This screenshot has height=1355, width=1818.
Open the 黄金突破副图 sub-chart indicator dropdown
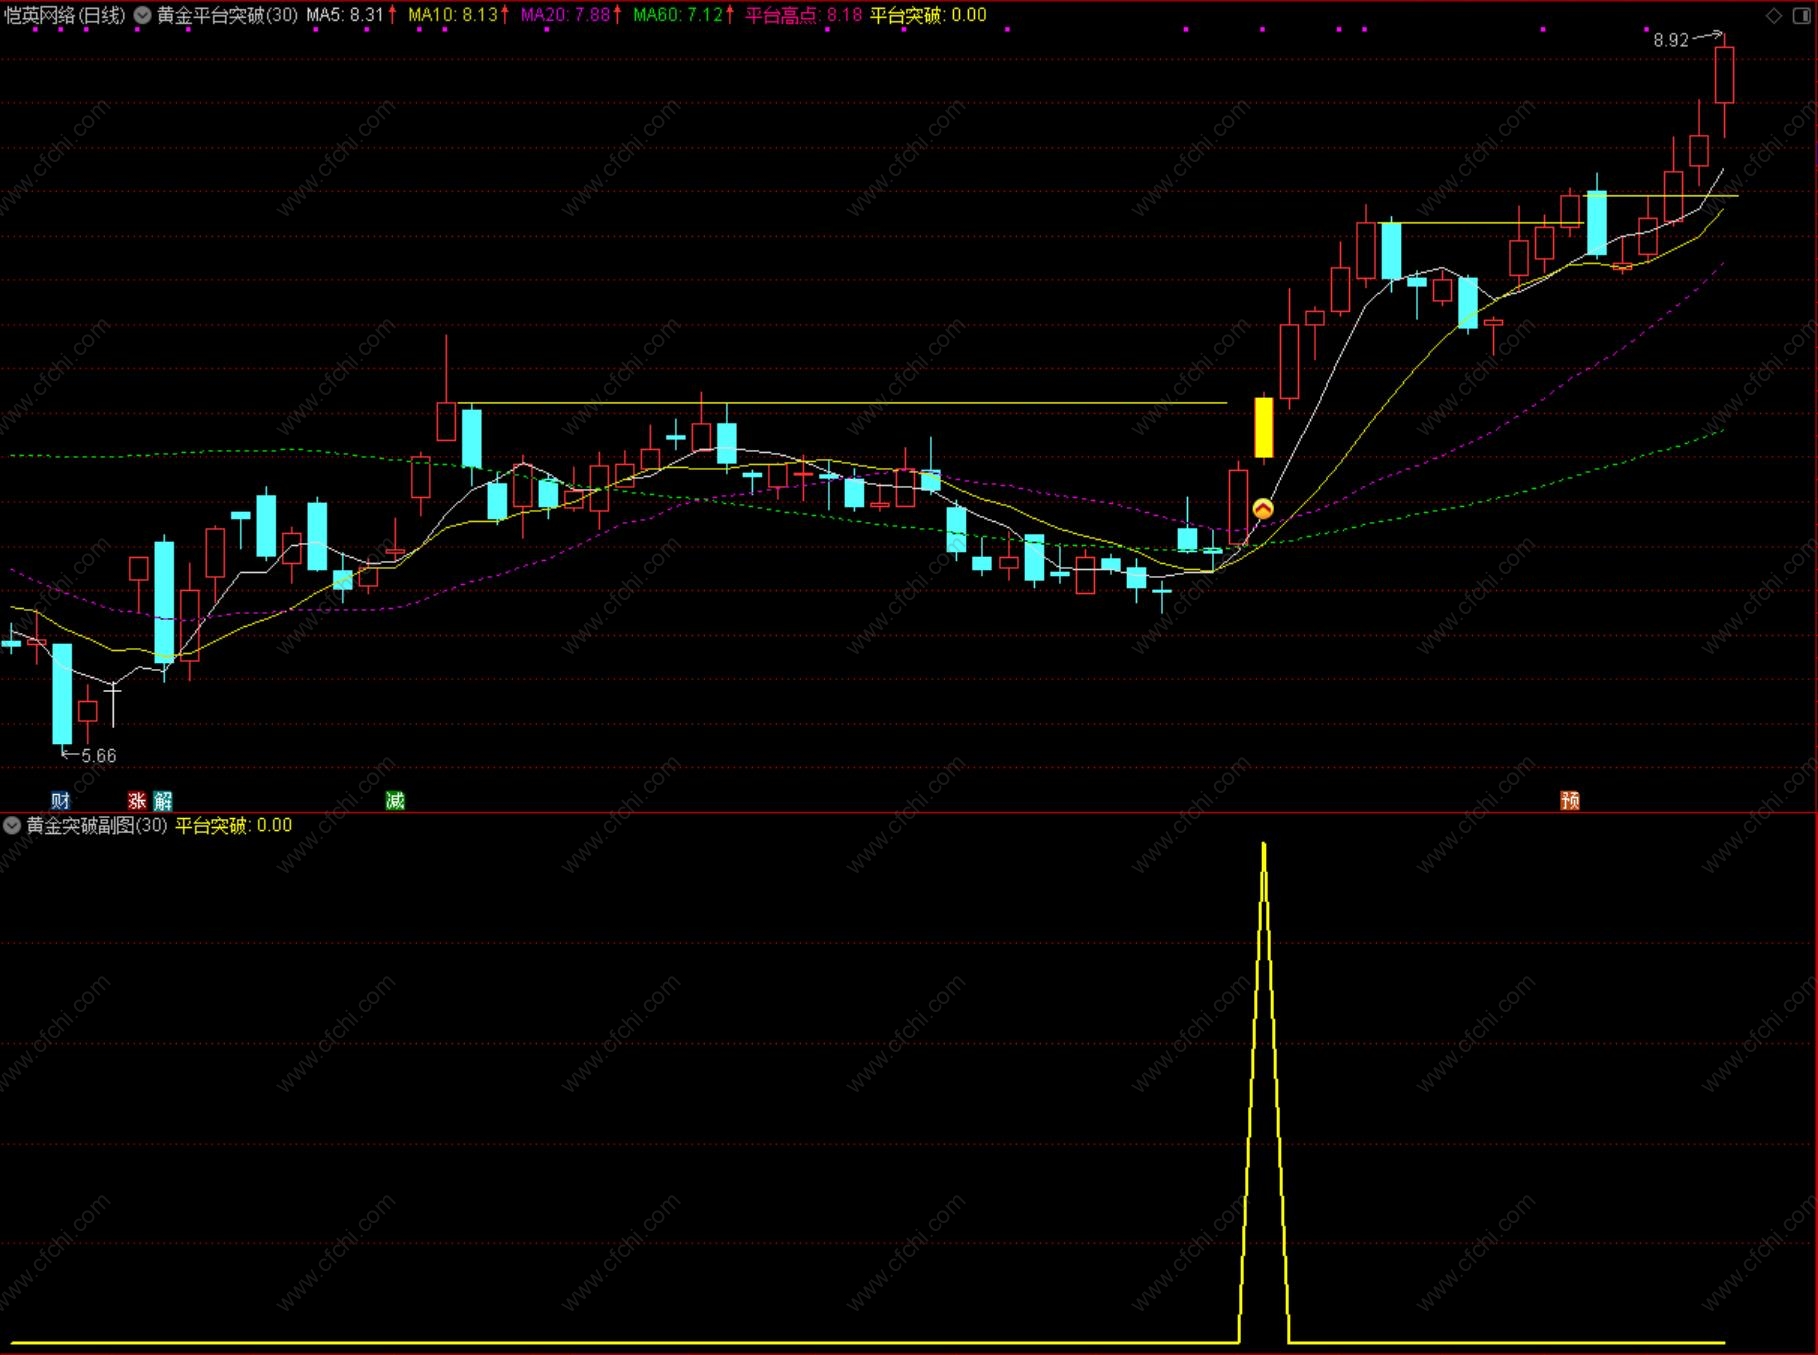coord(12,826)
